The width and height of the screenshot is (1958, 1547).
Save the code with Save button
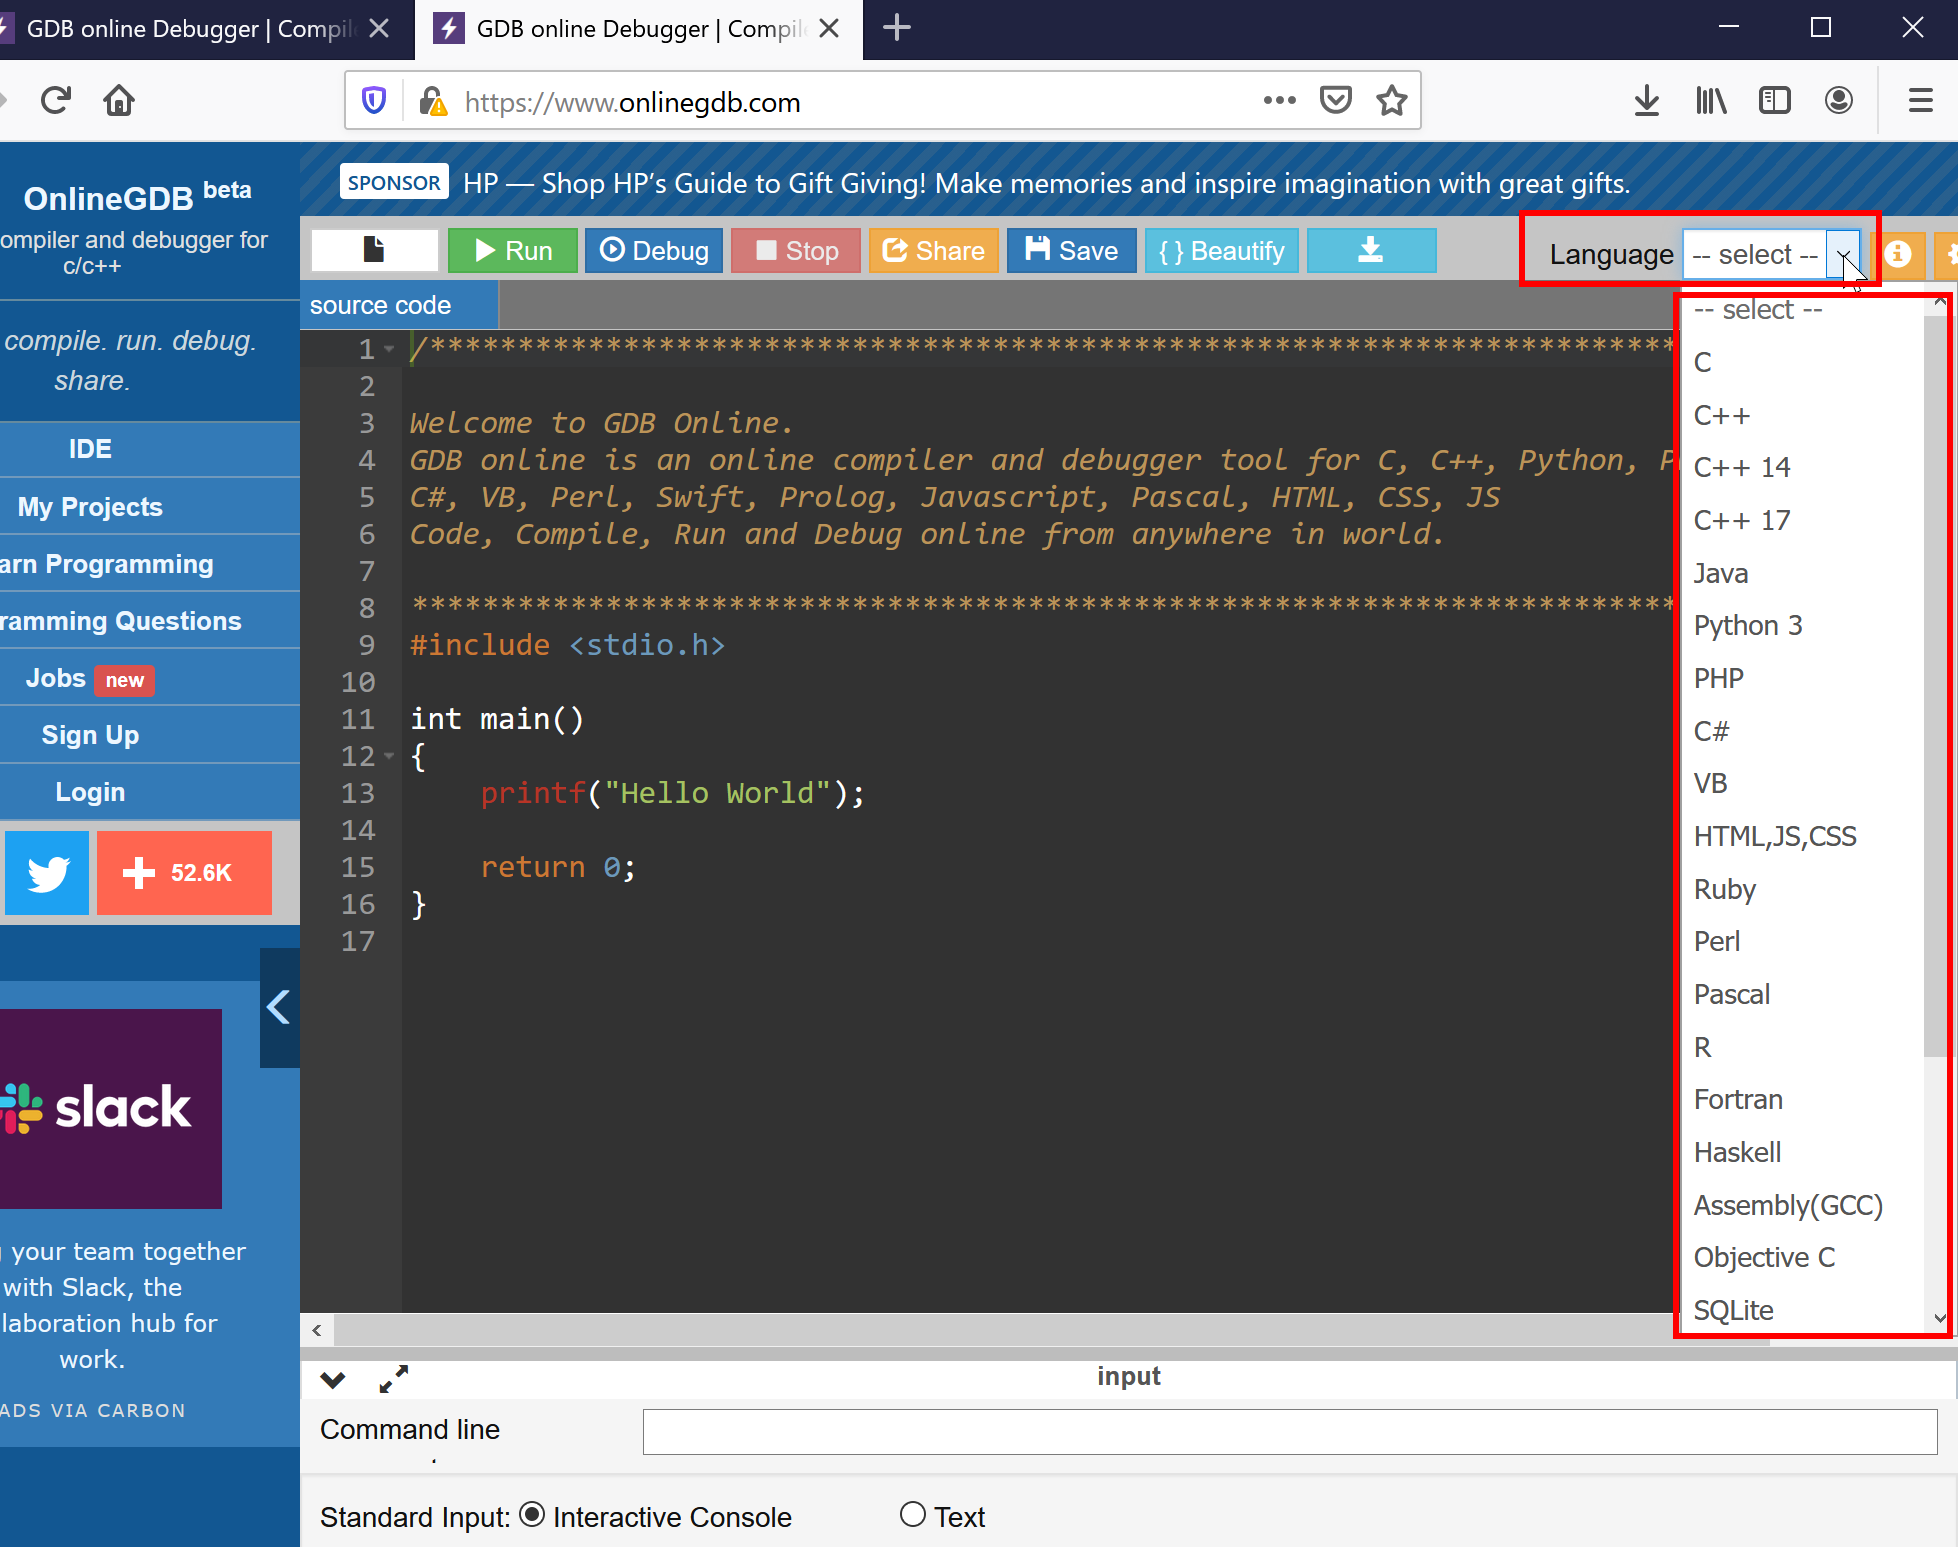[1072, 250]
